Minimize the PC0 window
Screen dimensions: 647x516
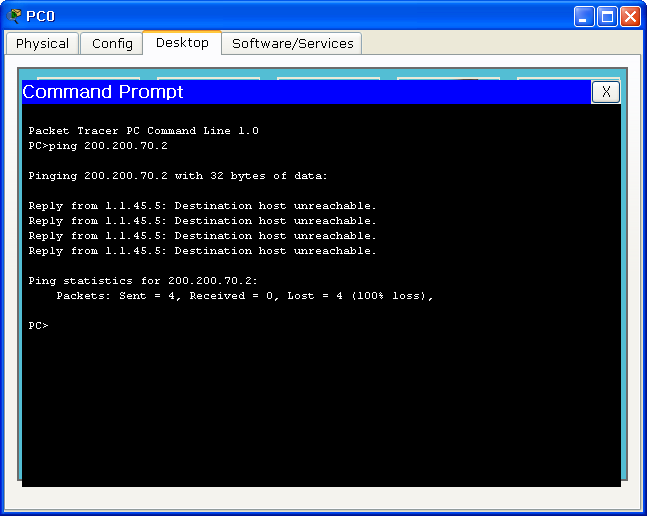[584, 16]
